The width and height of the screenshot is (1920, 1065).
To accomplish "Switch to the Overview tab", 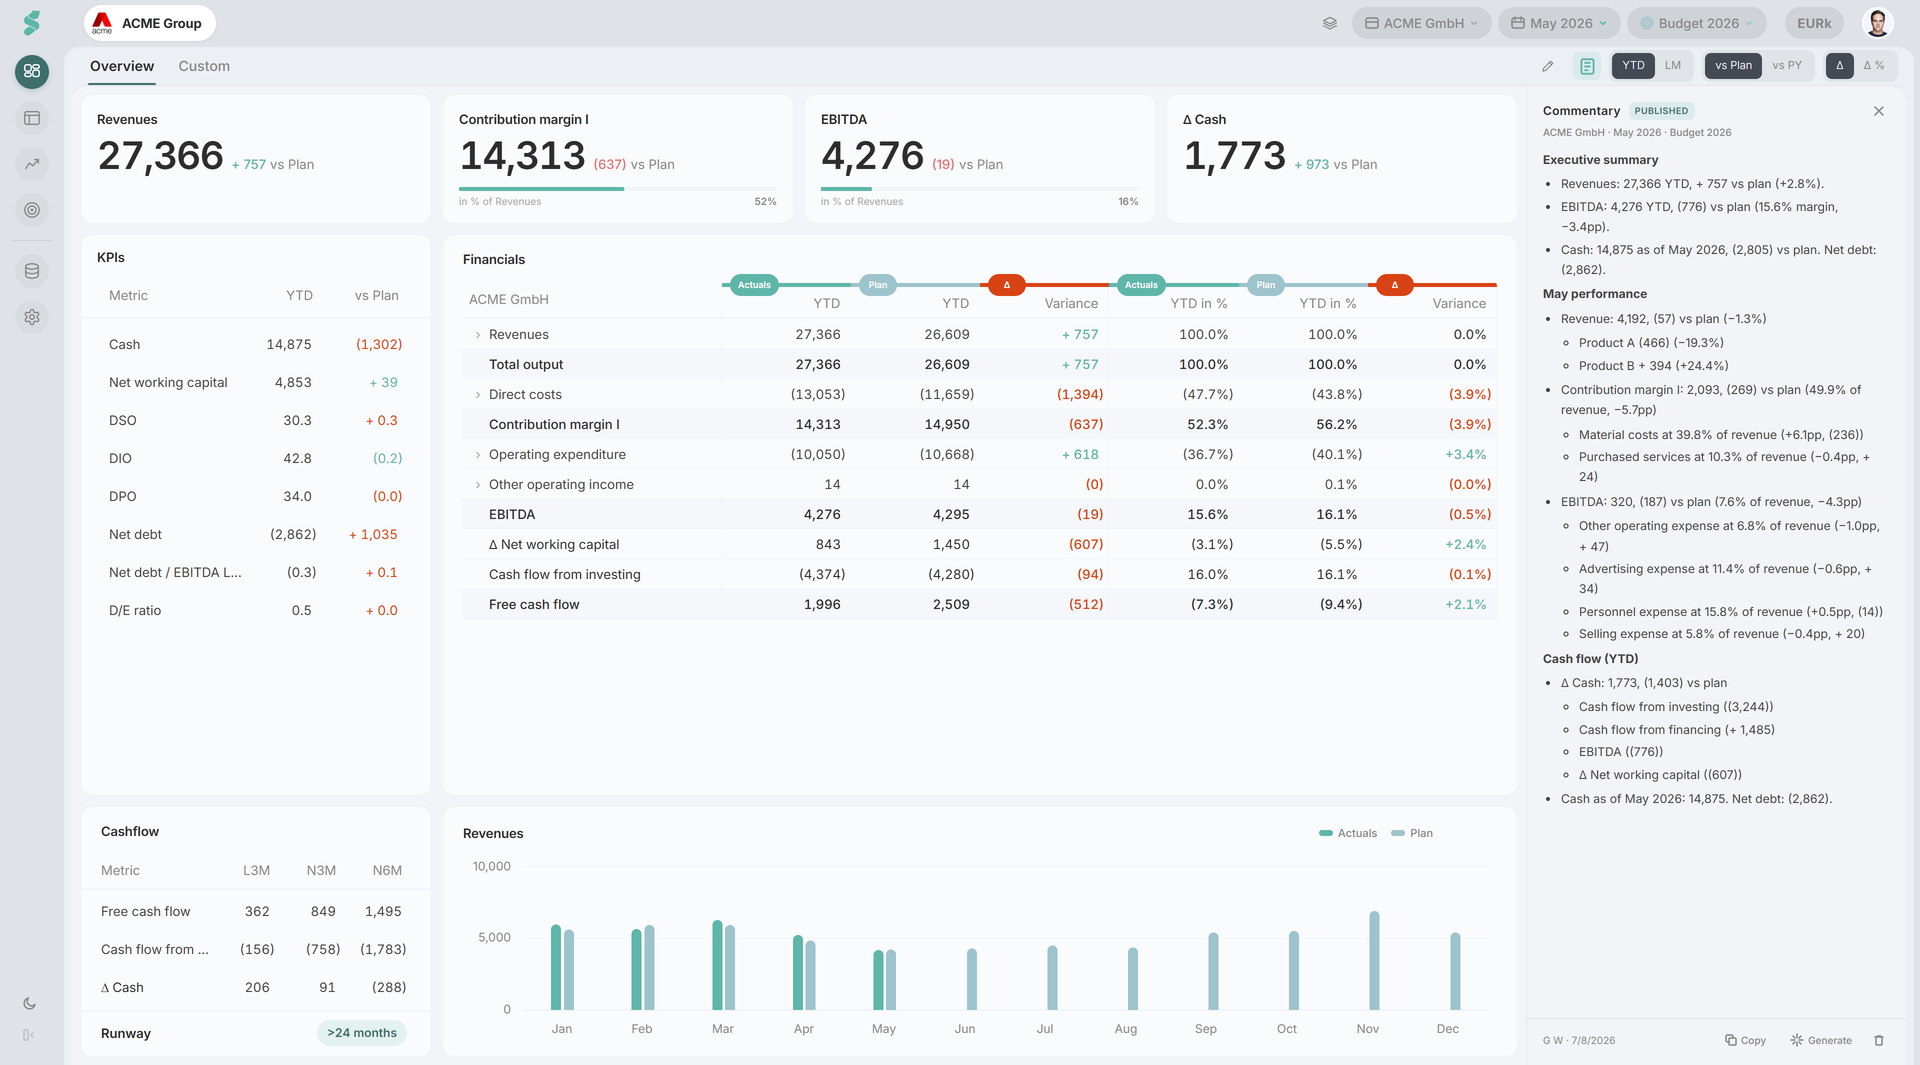I will point(122,66).
